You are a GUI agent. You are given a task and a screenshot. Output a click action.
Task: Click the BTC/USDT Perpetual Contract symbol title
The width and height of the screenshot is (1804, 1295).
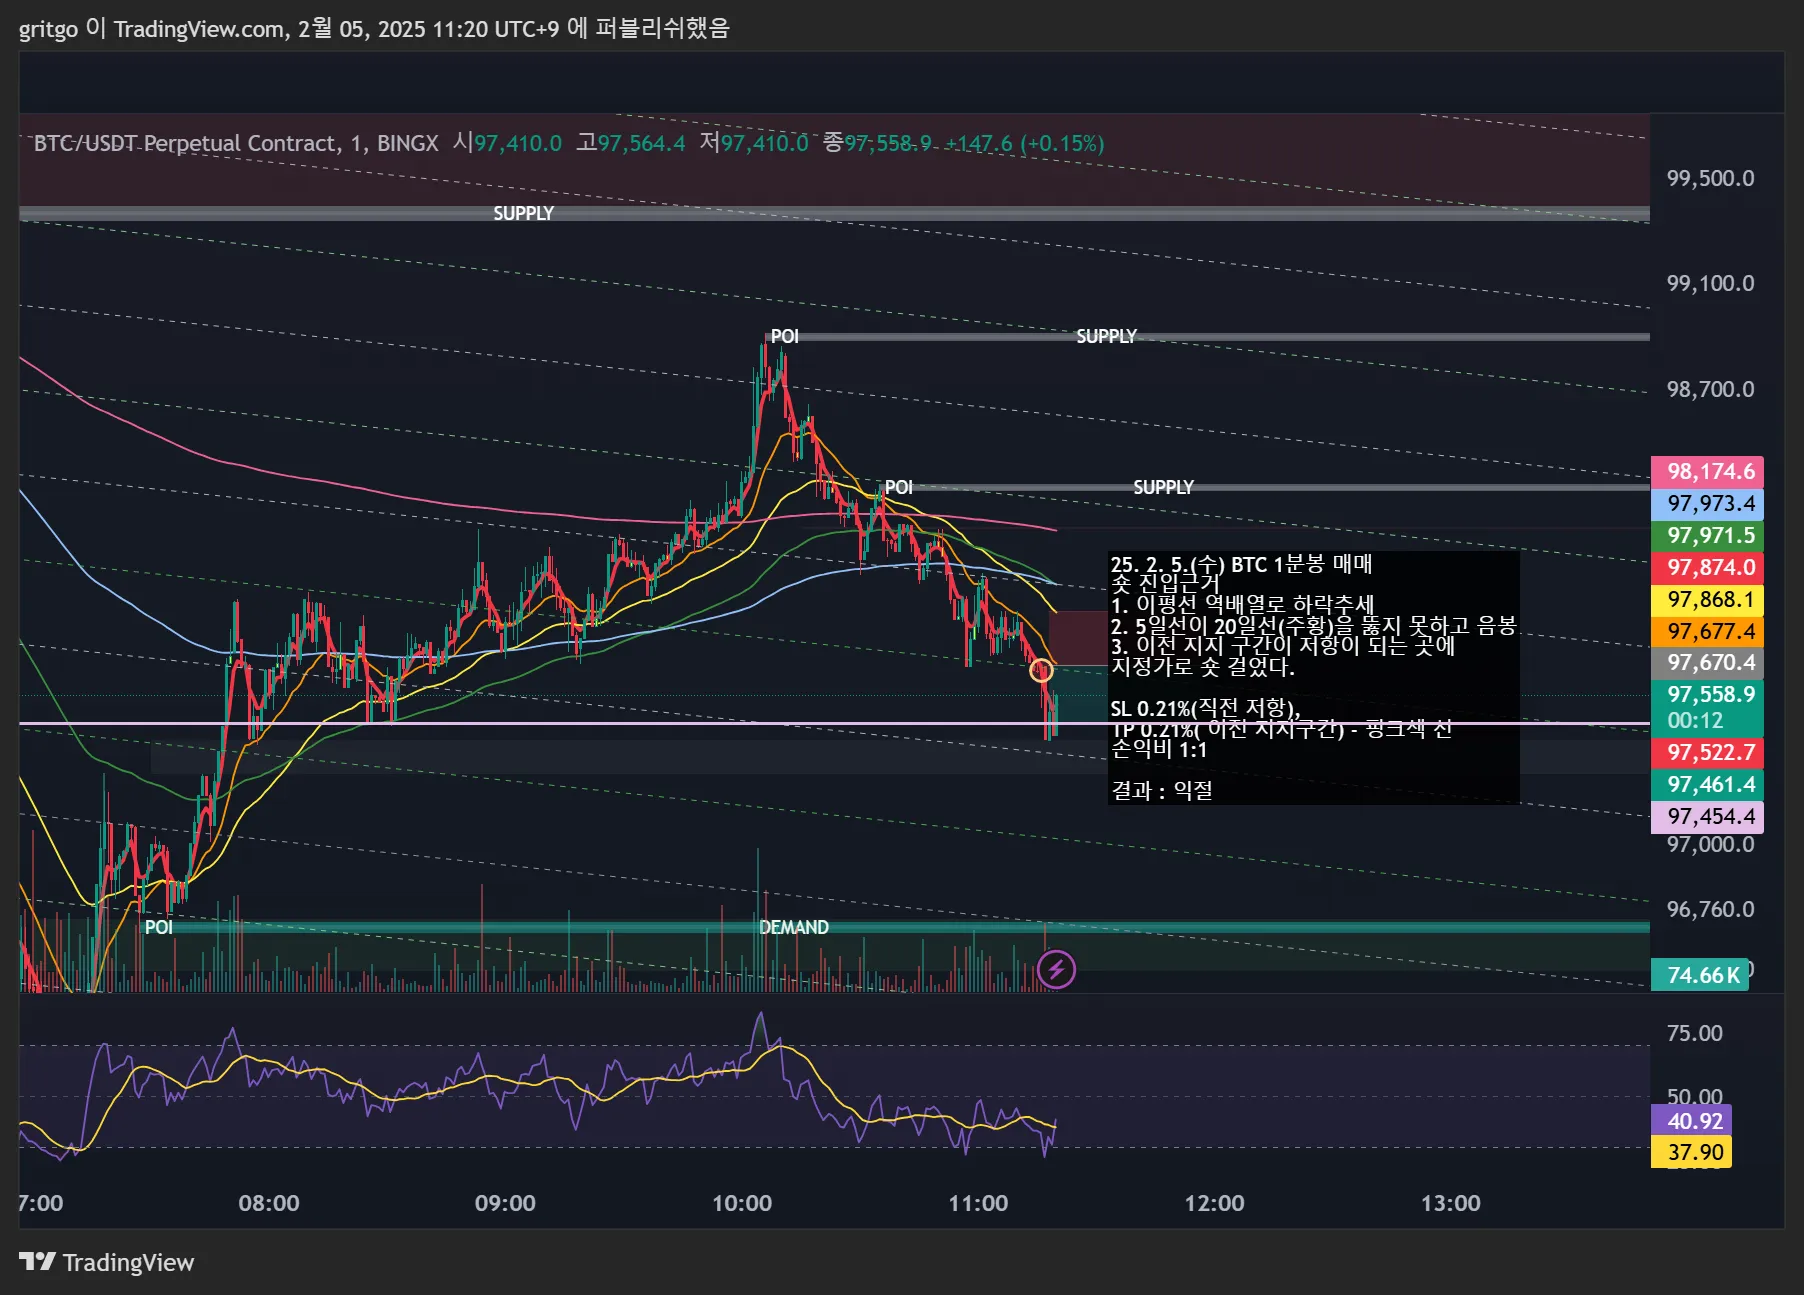[186, 143]
